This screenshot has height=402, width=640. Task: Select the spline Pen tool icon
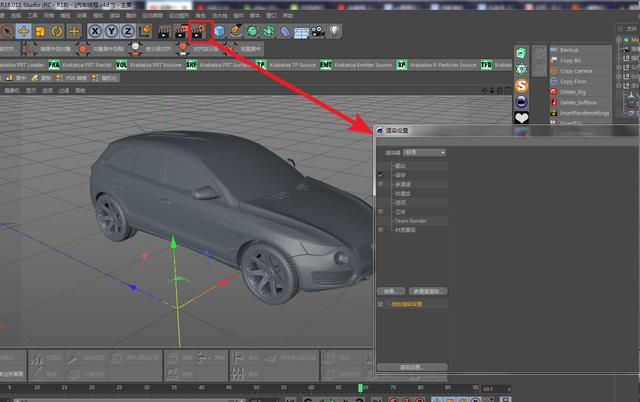coord(236,31)
